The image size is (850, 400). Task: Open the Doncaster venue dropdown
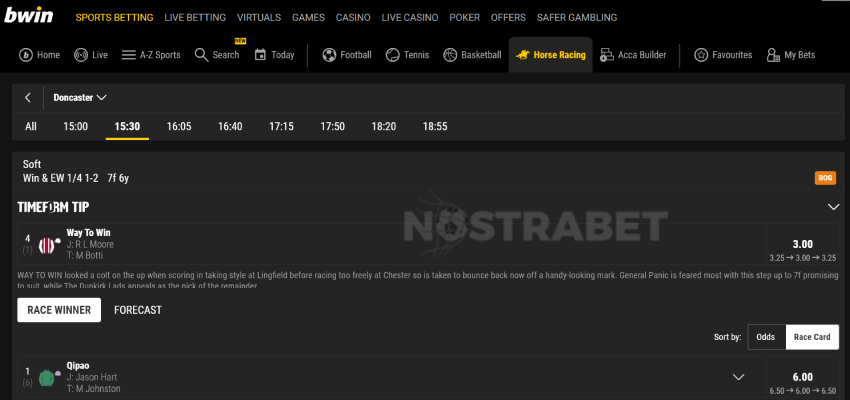[80, 98]
